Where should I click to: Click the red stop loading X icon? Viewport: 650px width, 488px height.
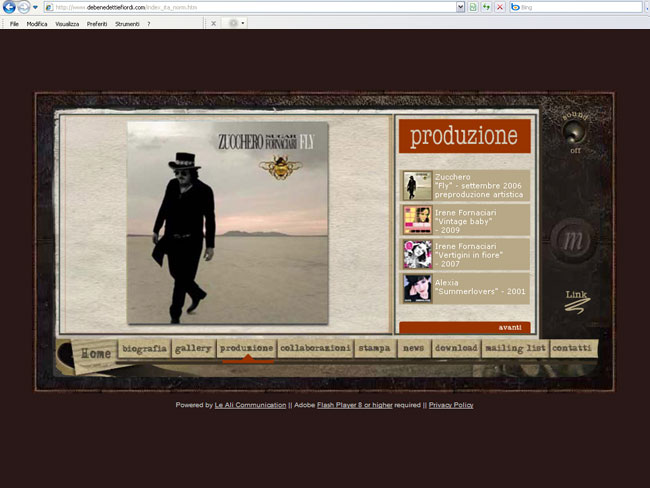coord(500,7)
